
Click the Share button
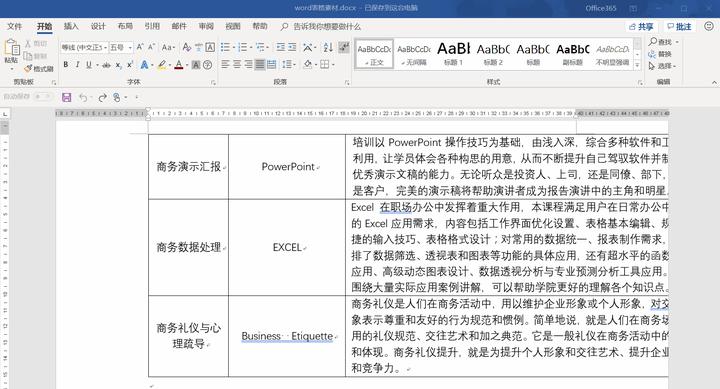[641, 27]
